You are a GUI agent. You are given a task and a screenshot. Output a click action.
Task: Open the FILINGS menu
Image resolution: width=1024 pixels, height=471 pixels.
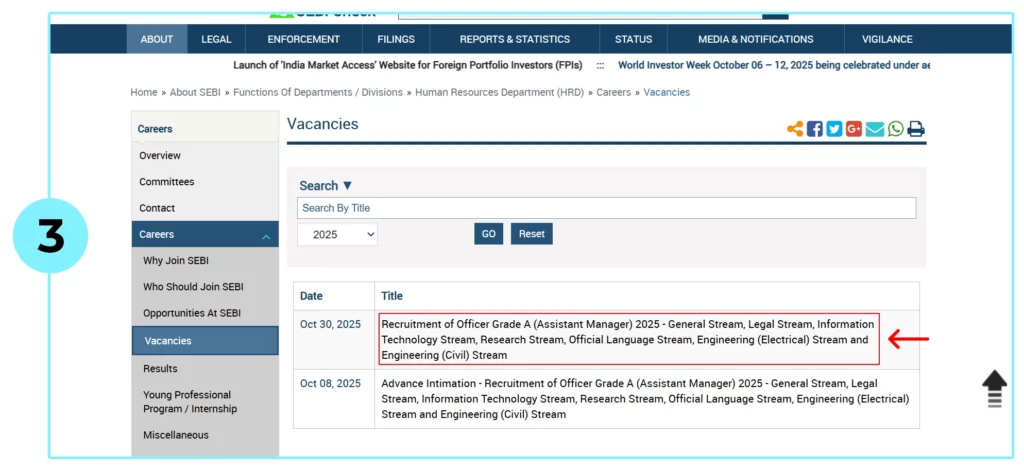click(396, 39)
